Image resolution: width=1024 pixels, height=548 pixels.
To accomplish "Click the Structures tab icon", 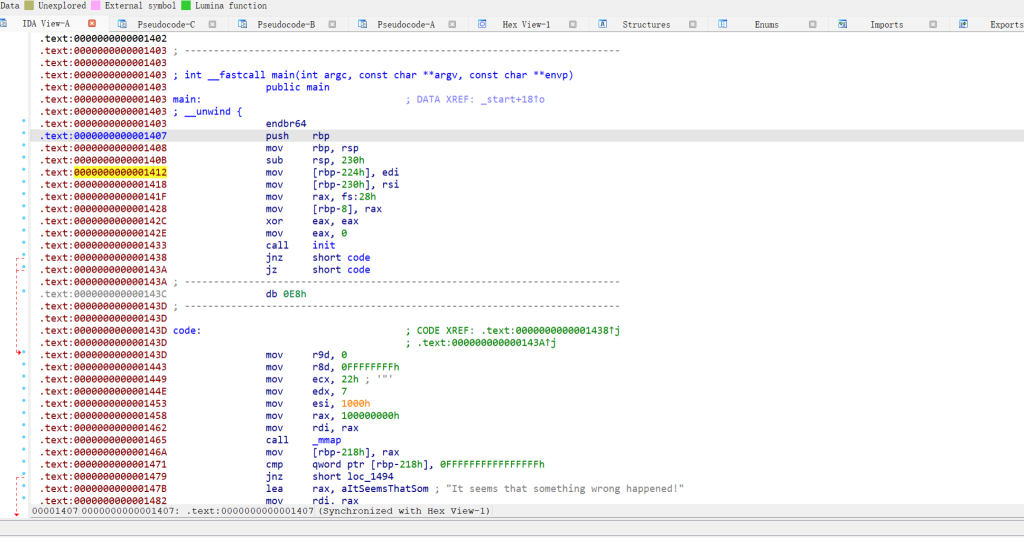I will (x=602, y=24).
